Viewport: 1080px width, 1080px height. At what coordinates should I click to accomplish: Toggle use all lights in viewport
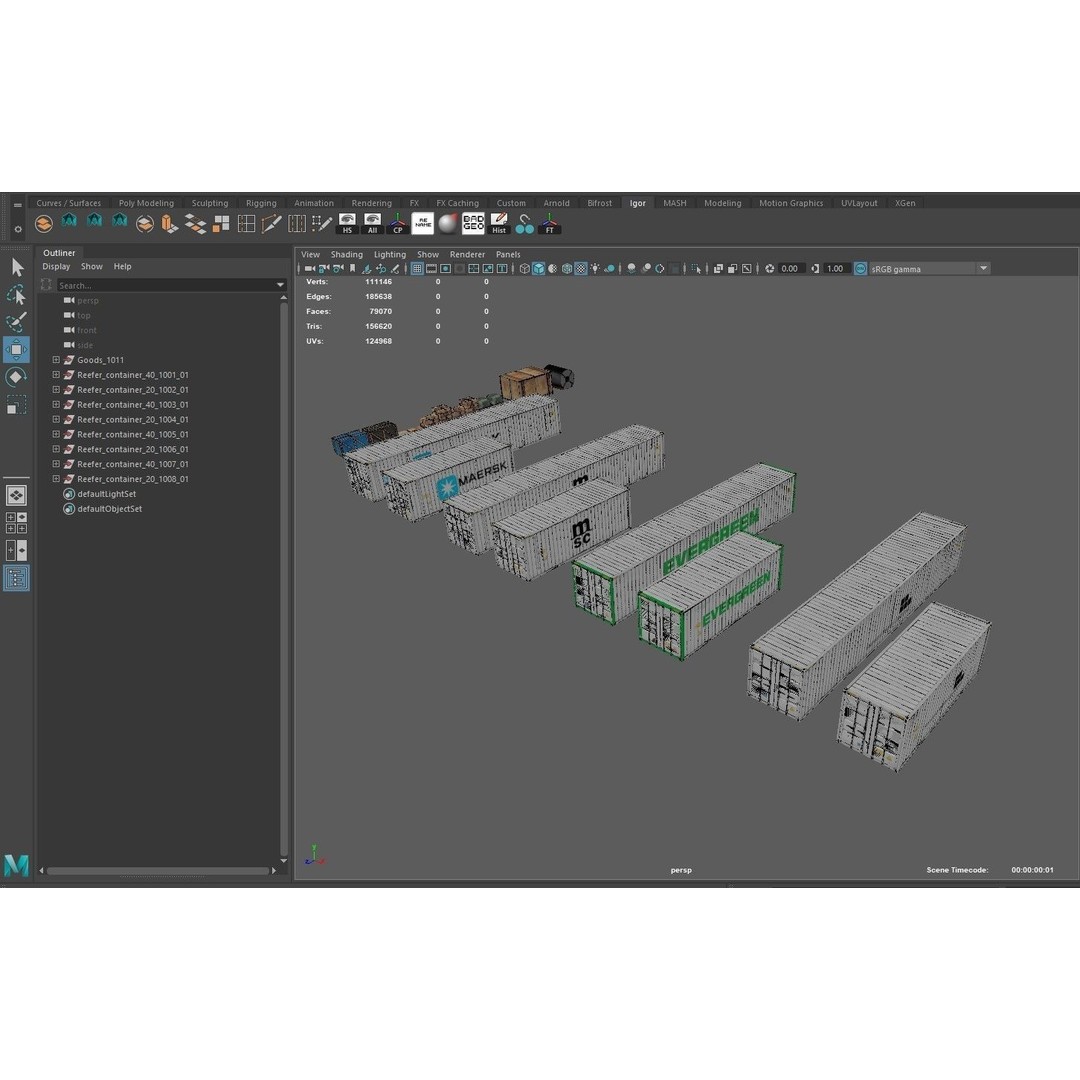click(595, 269)
